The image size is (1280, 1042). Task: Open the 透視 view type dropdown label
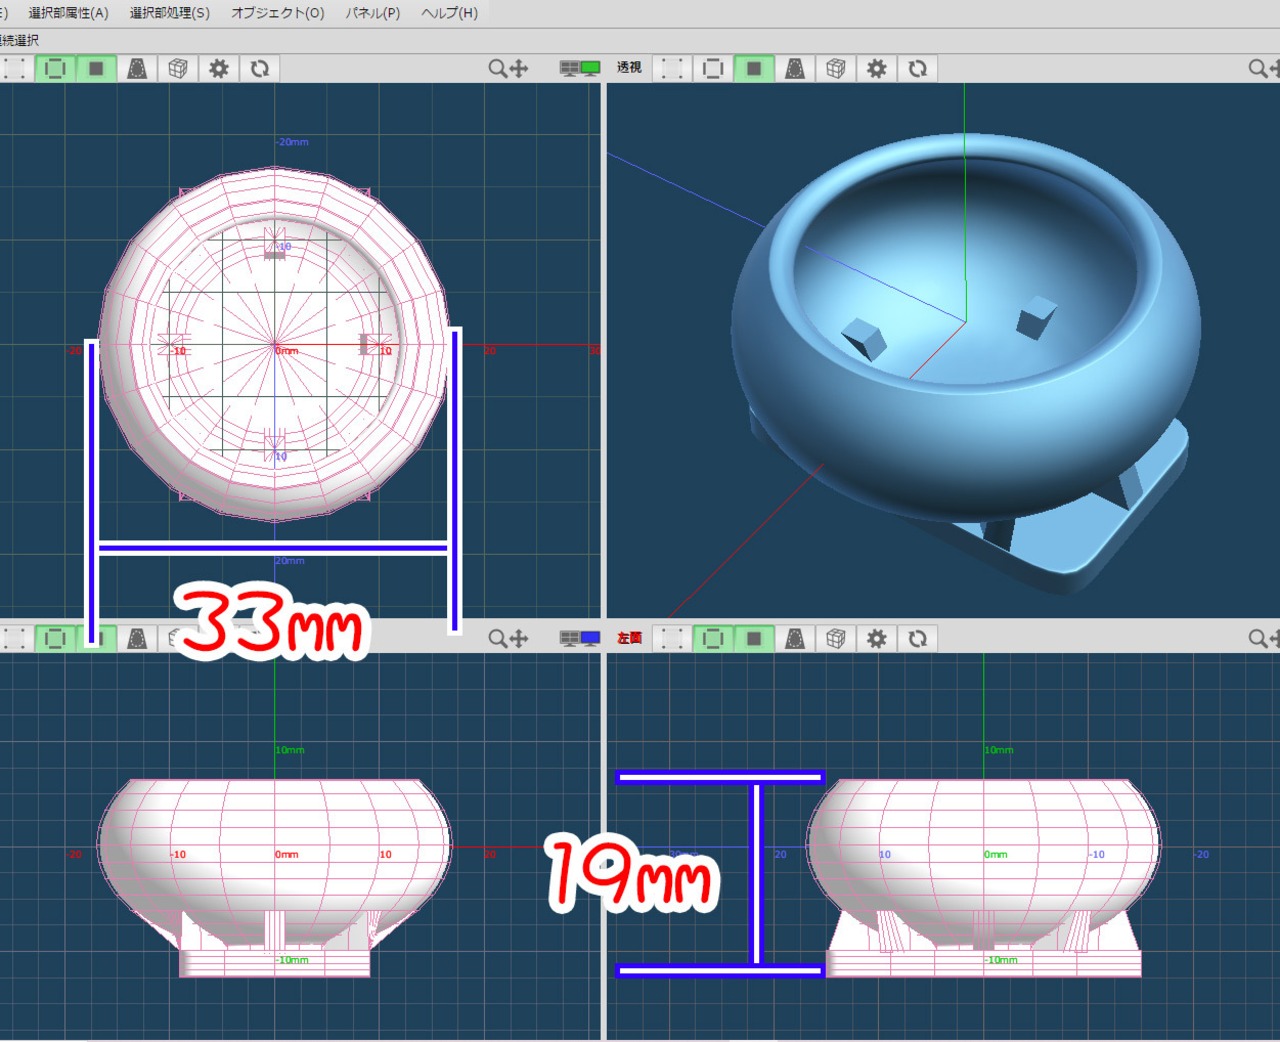click(629, 68)
